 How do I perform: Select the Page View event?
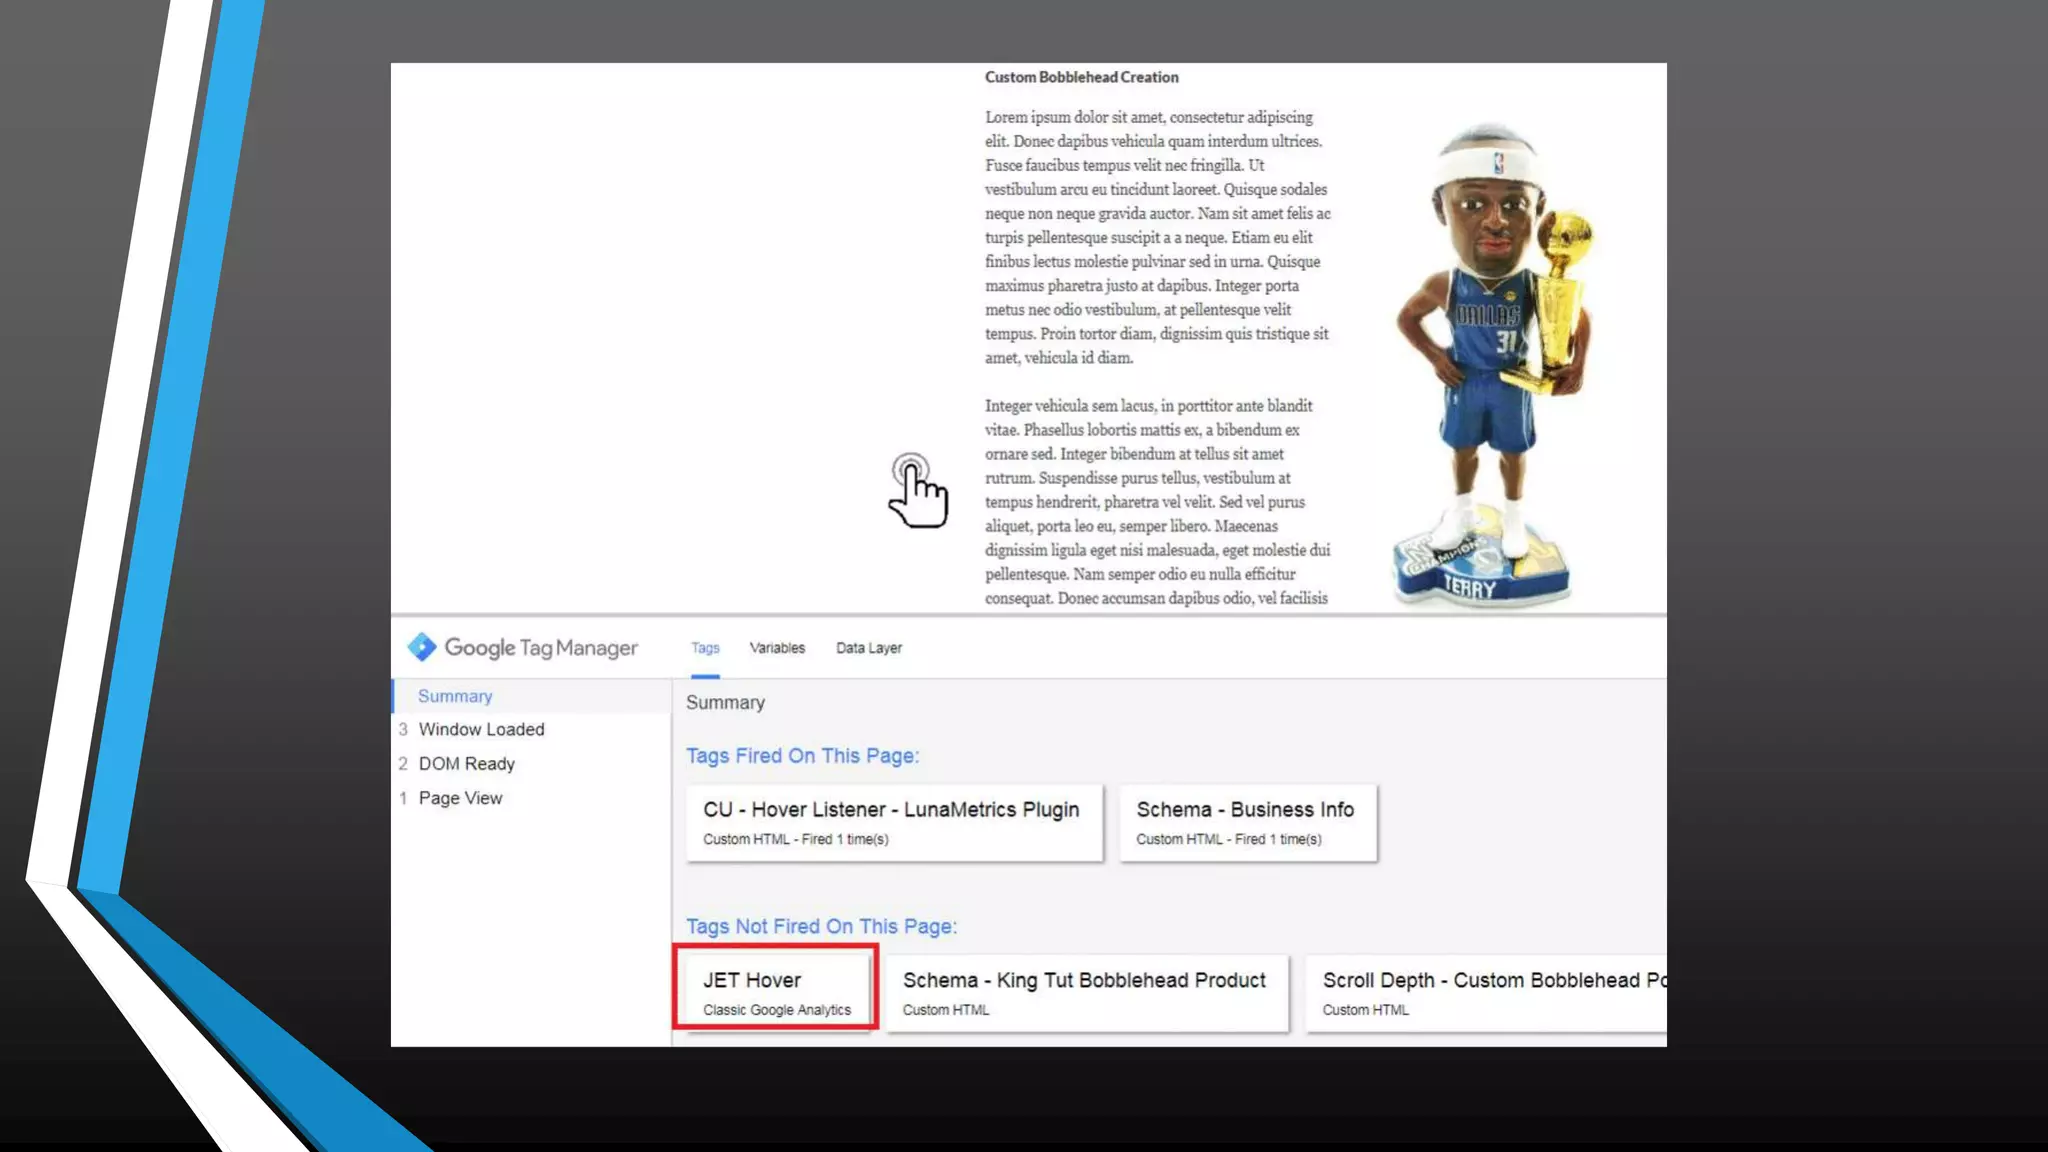460,798
